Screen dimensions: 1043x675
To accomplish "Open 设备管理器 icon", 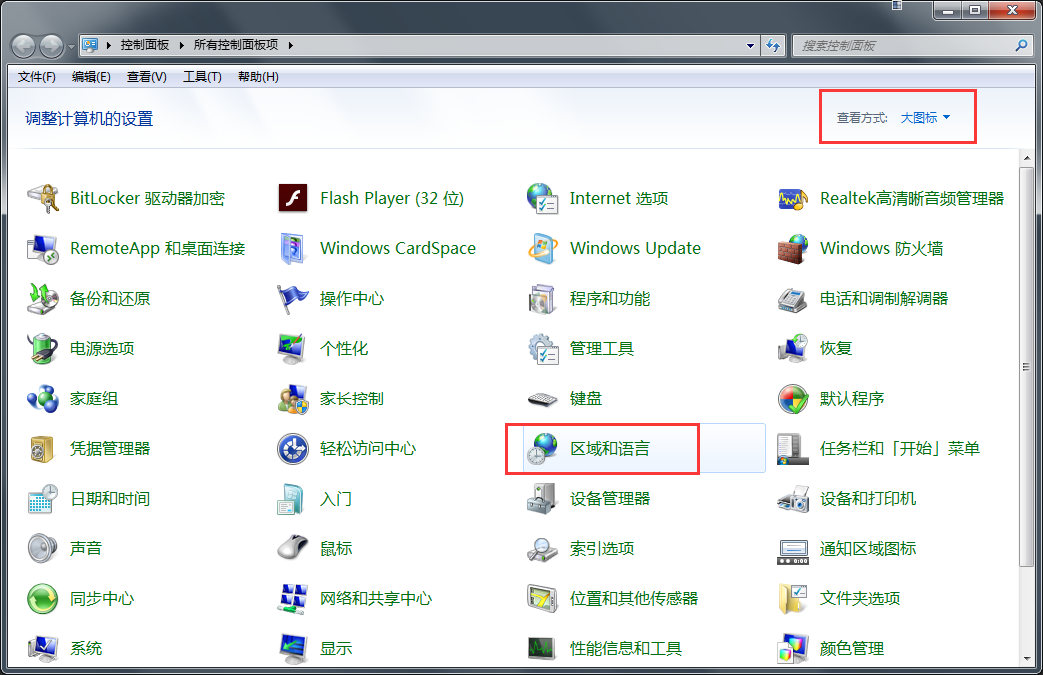I will (x=542, y=499).
